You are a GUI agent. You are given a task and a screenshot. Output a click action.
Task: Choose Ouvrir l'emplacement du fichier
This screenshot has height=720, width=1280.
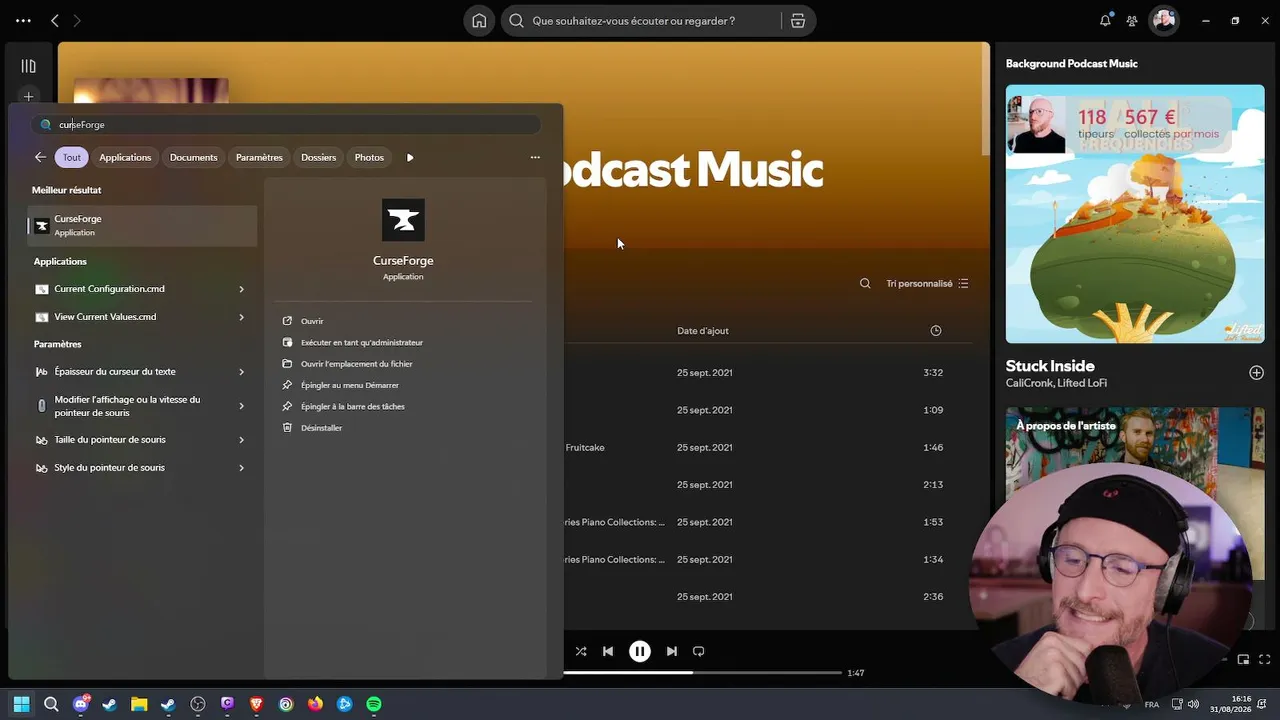pos(357,364)
